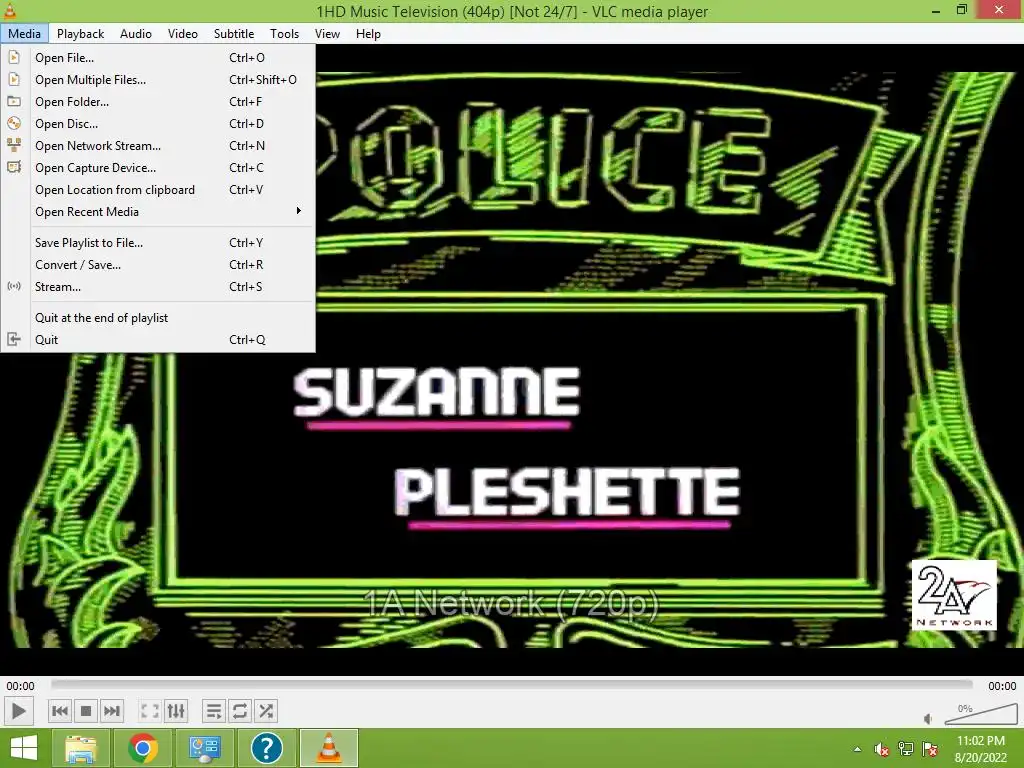This screenshot has height=768, width=1024.
Task: Open Control Panel taskbar icon
Action: tap(204, 748)
